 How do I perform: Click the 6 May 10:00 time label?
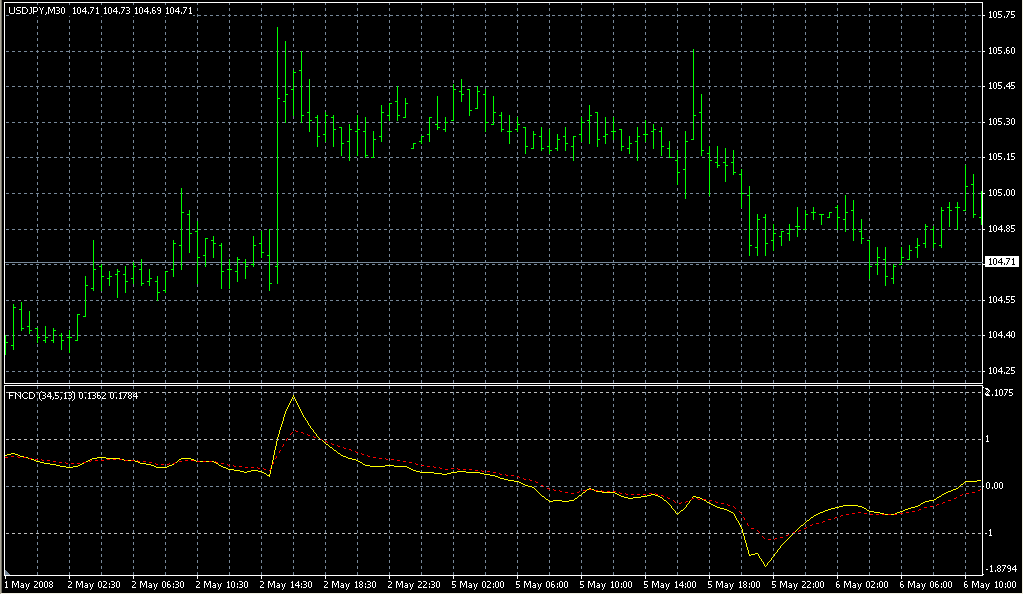(x=989, y=584)
